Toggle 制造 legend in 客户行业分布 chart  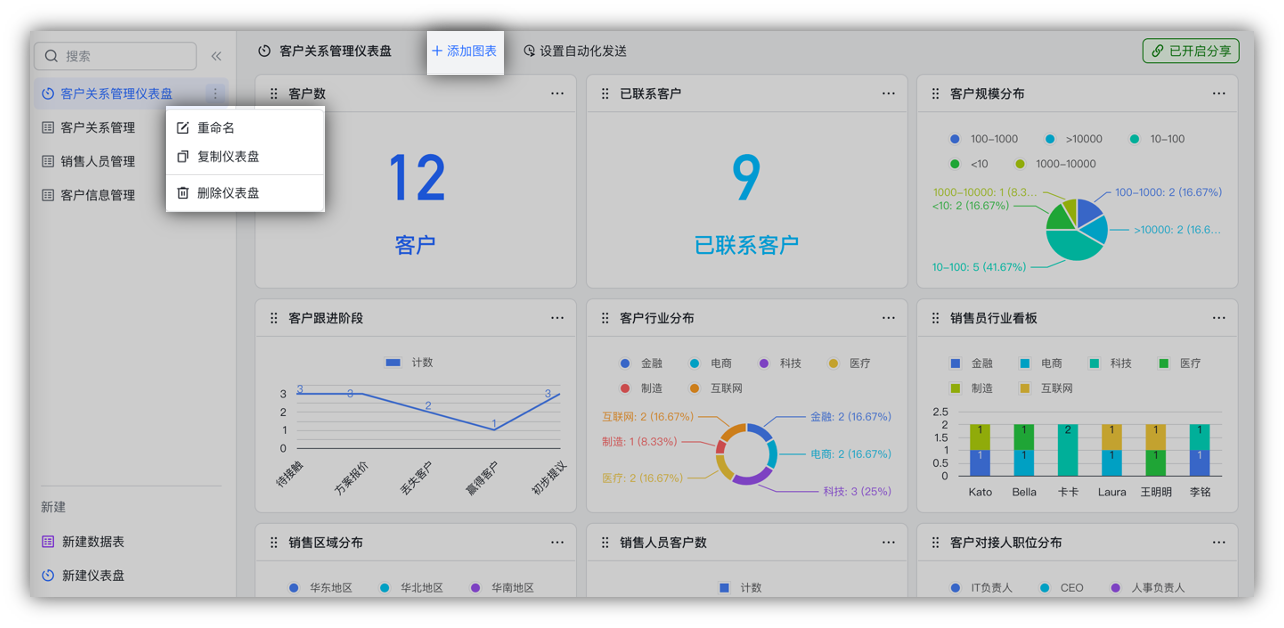pyautogui.click(x=640, y=388)
